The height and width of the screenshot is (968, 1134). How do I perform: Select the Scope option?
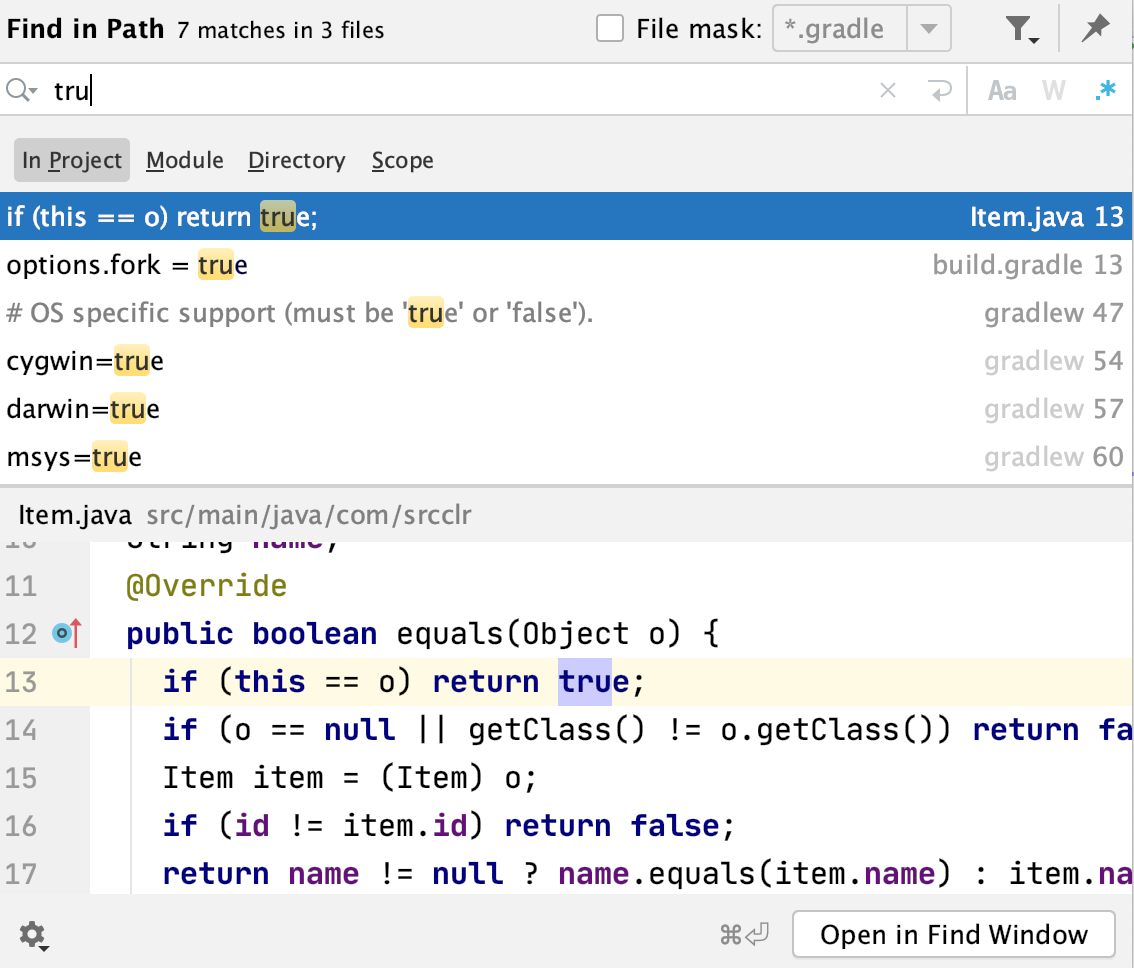point(402,160)
